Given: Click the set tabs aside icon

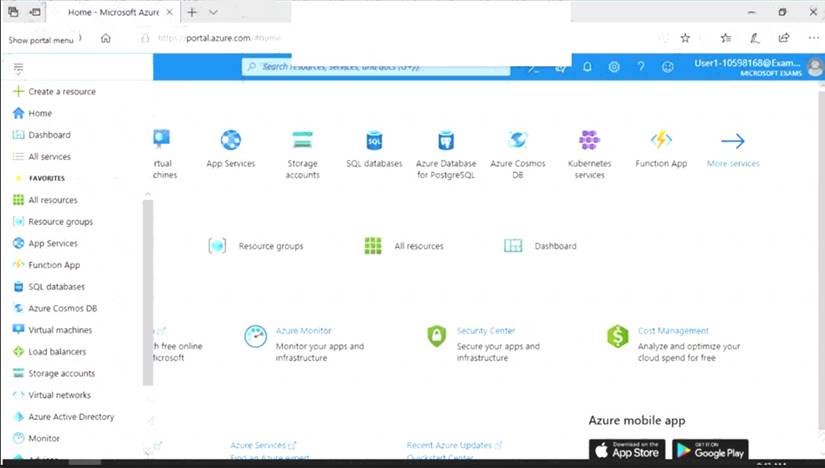Looking at the screenshot, I should click(x=35, y=12).
